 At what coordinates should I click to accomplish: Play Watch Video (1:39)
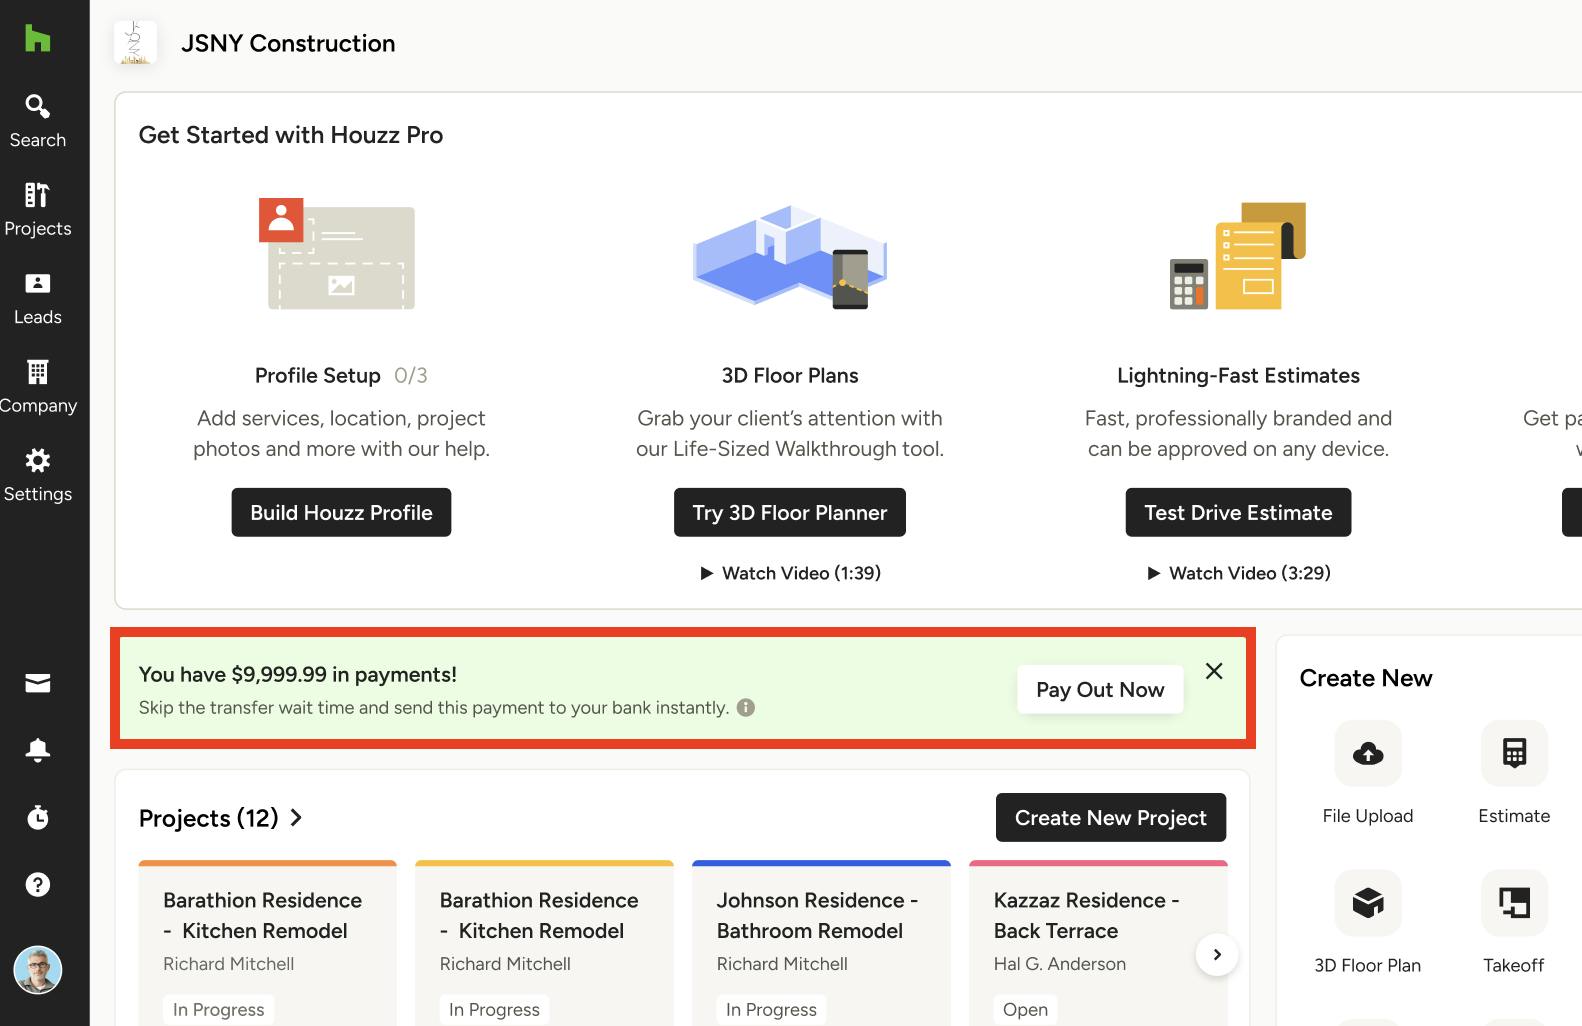pos(790,573)
